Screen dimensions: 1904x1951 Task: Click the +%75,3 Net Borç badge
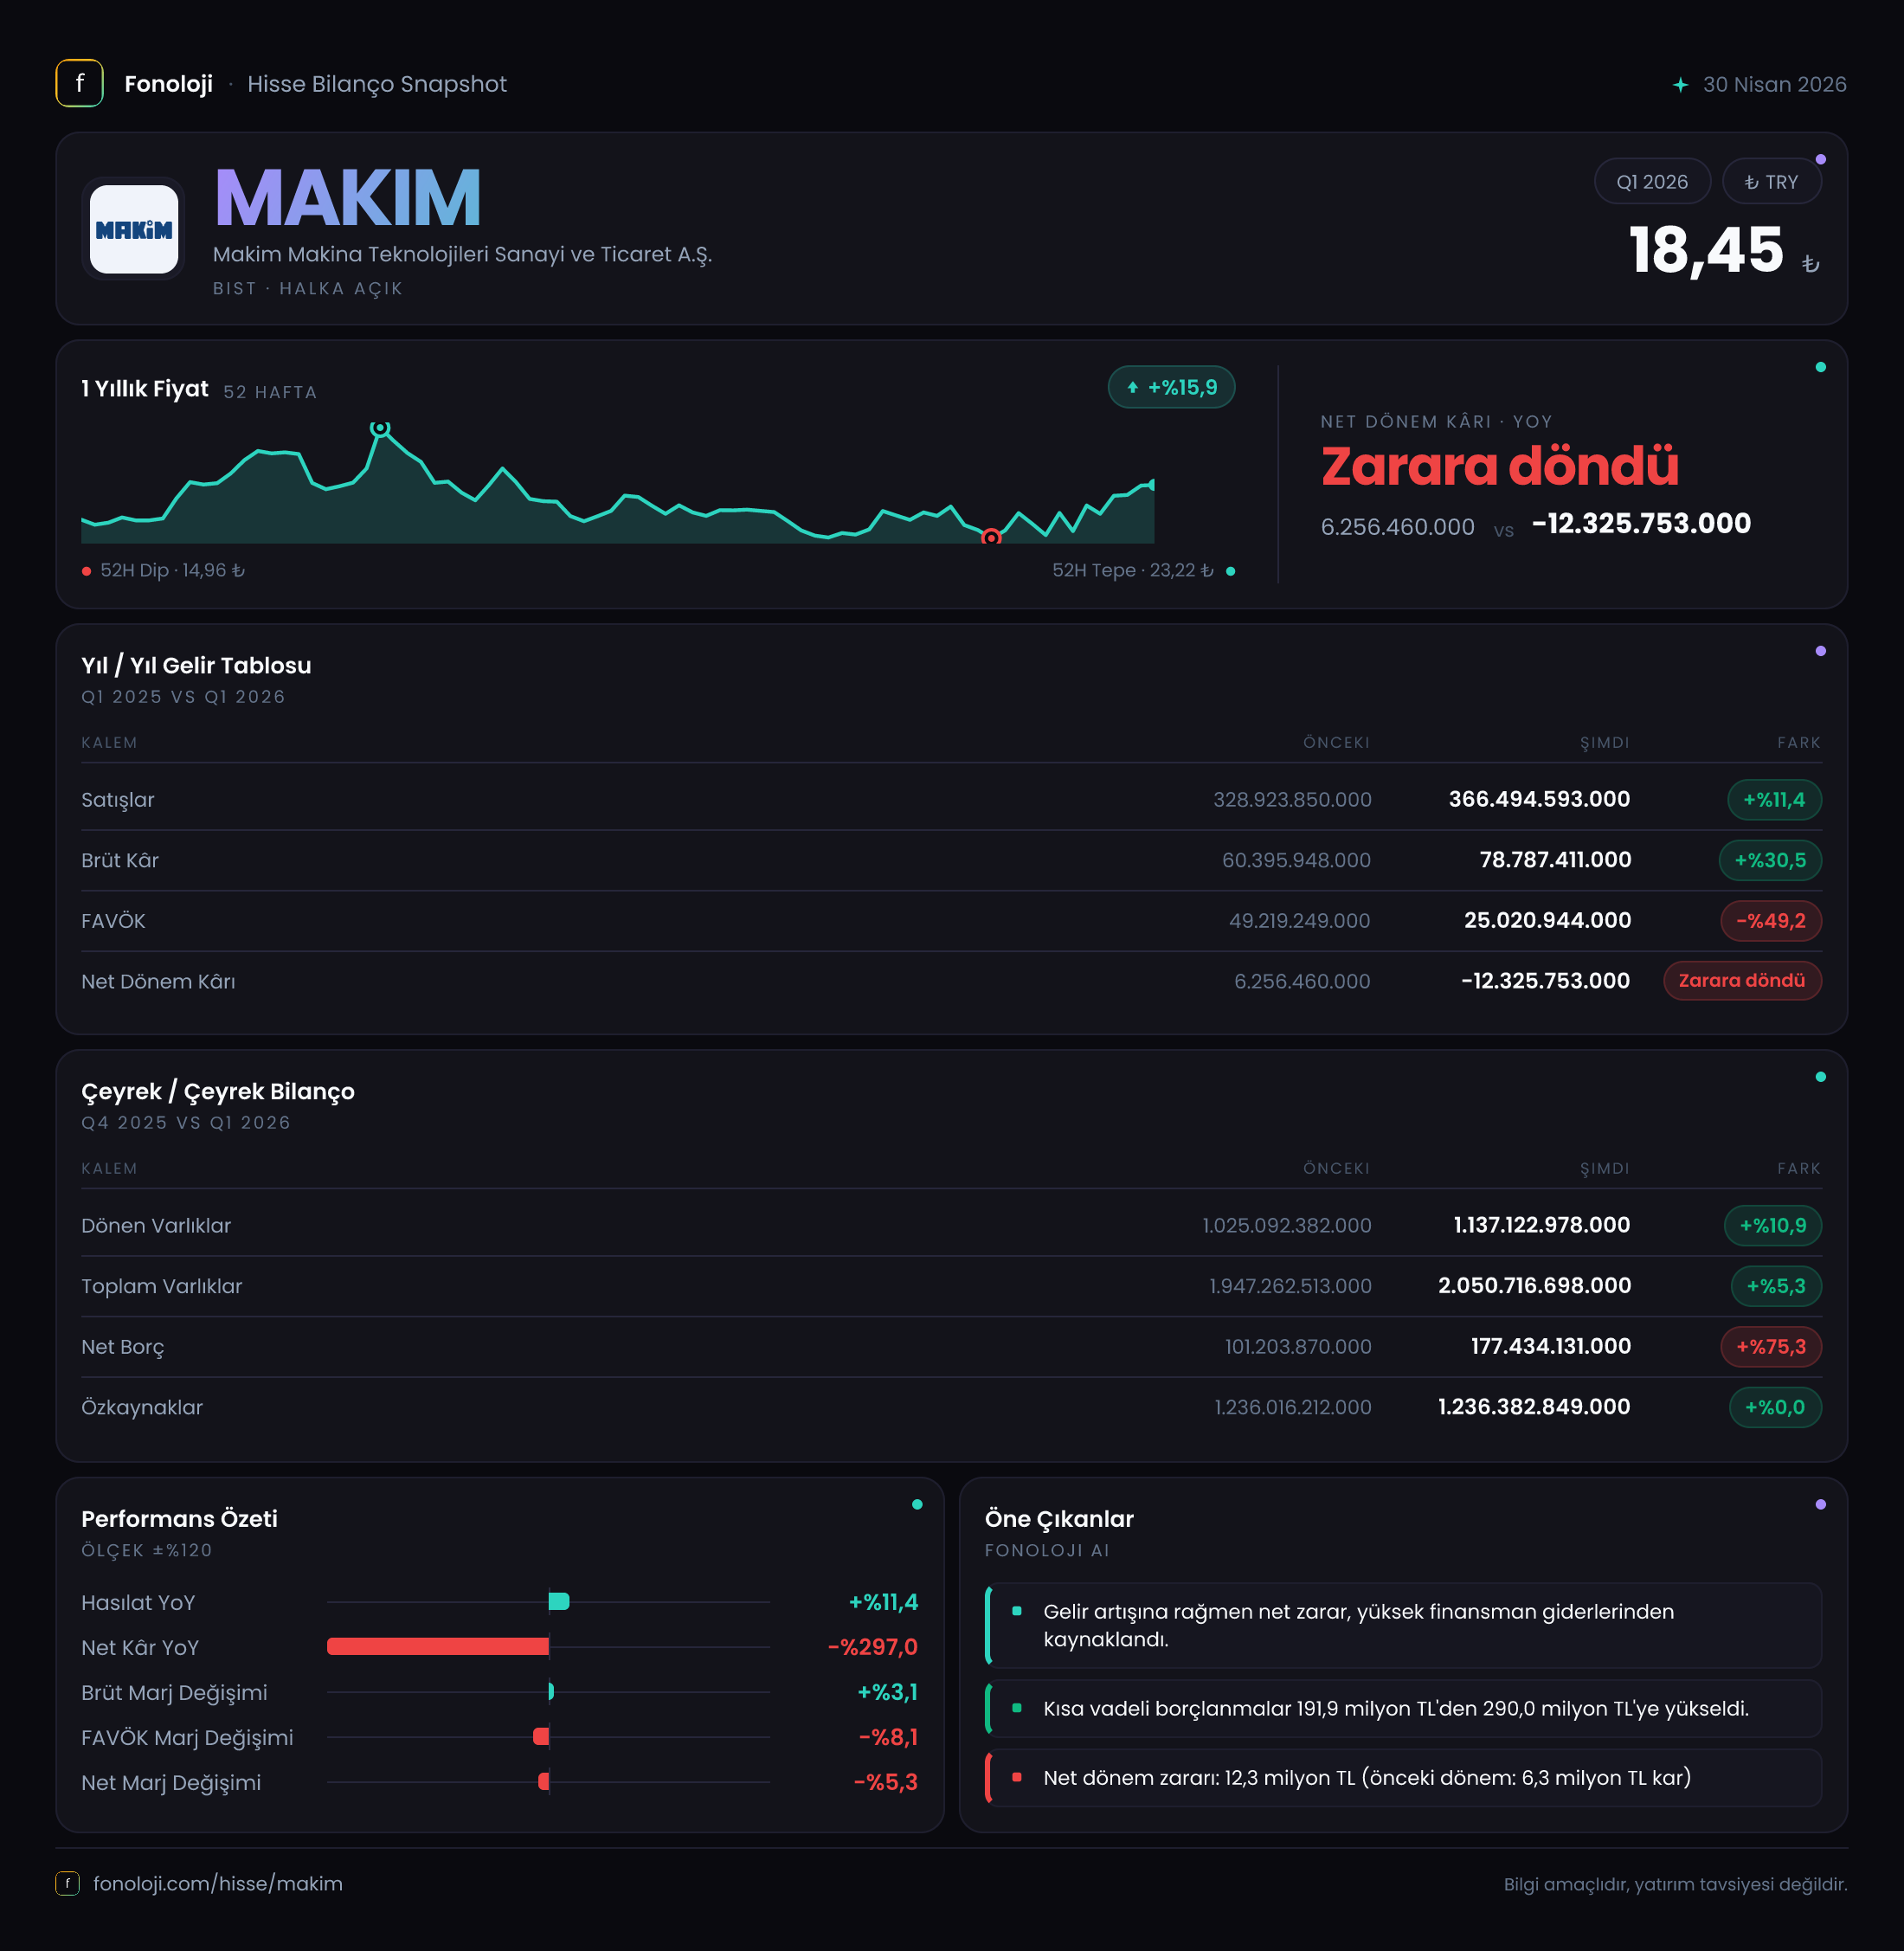coord(1770,1346)
